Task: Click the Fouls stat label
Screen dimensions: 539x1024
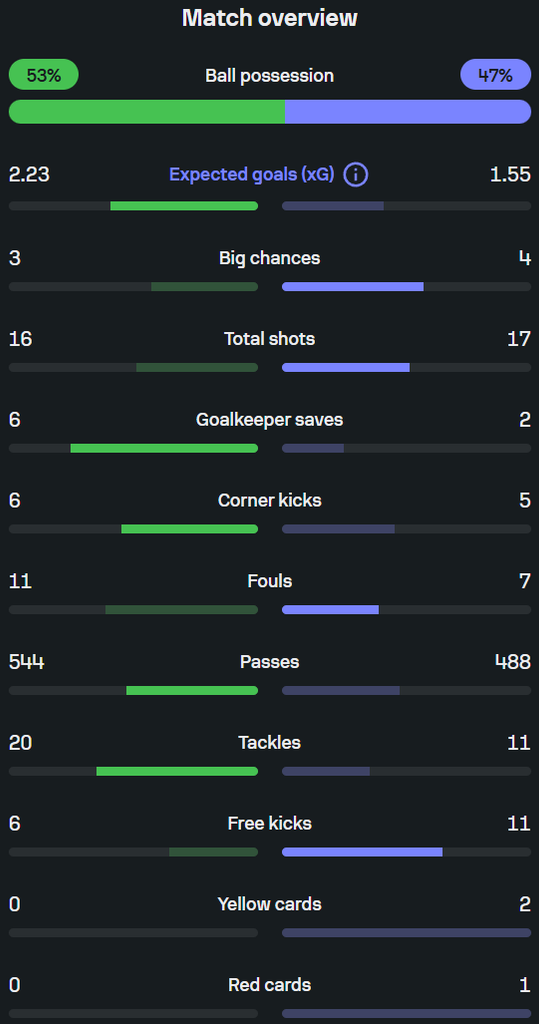Action: pos(269,581)
